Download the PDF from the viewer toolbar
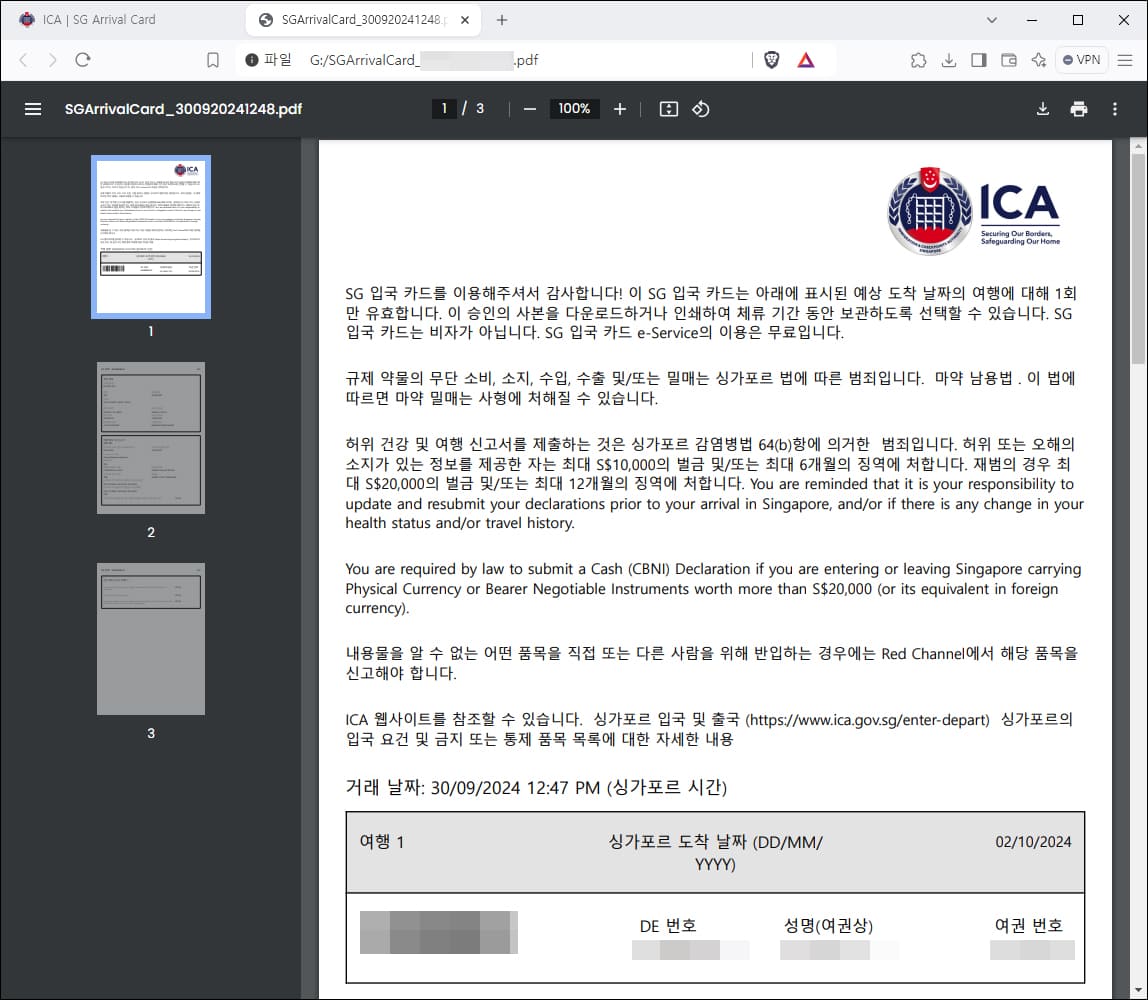Viewport: 1148px width, 1000px height. [1043, 109]
